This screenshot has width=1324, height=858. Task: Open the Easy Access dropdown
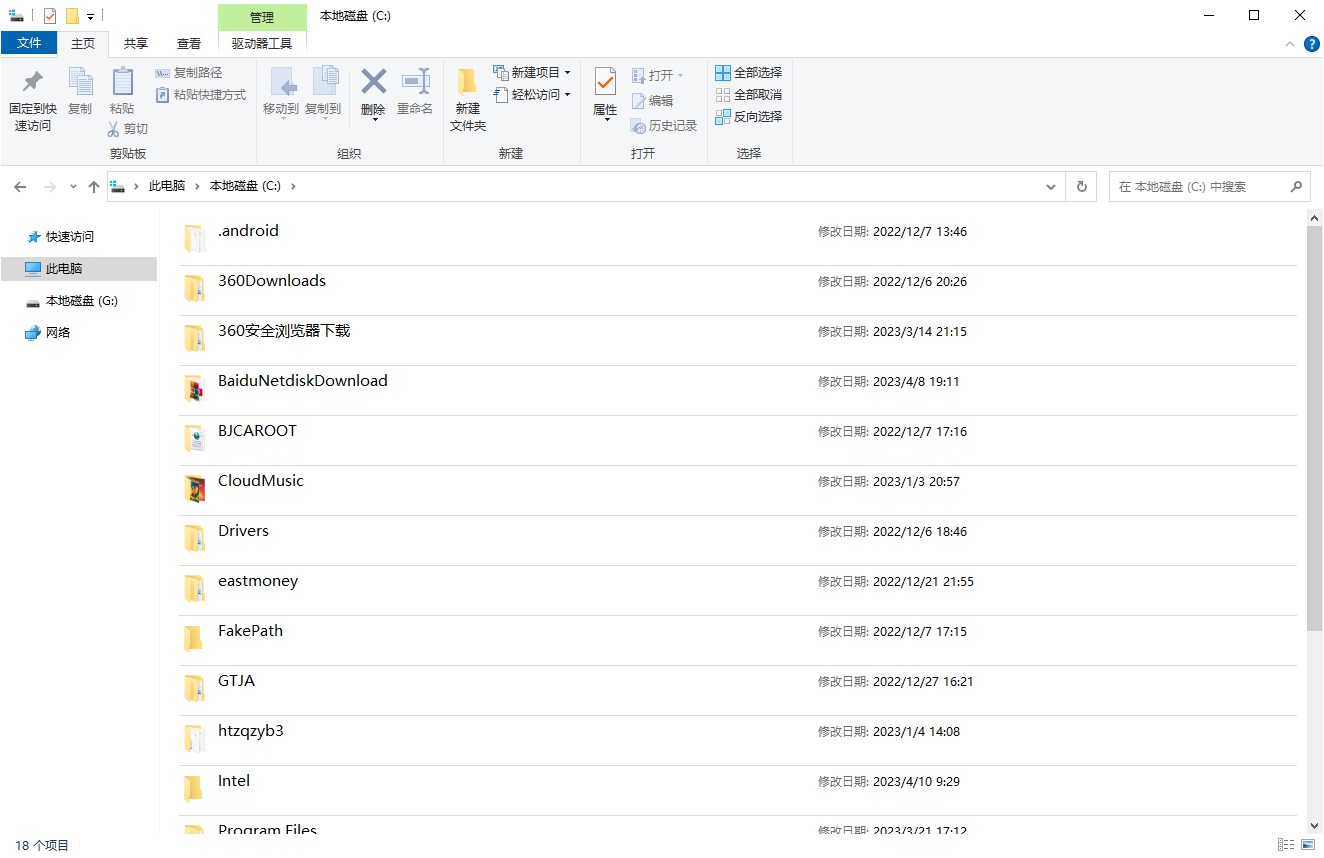[567, 95]
